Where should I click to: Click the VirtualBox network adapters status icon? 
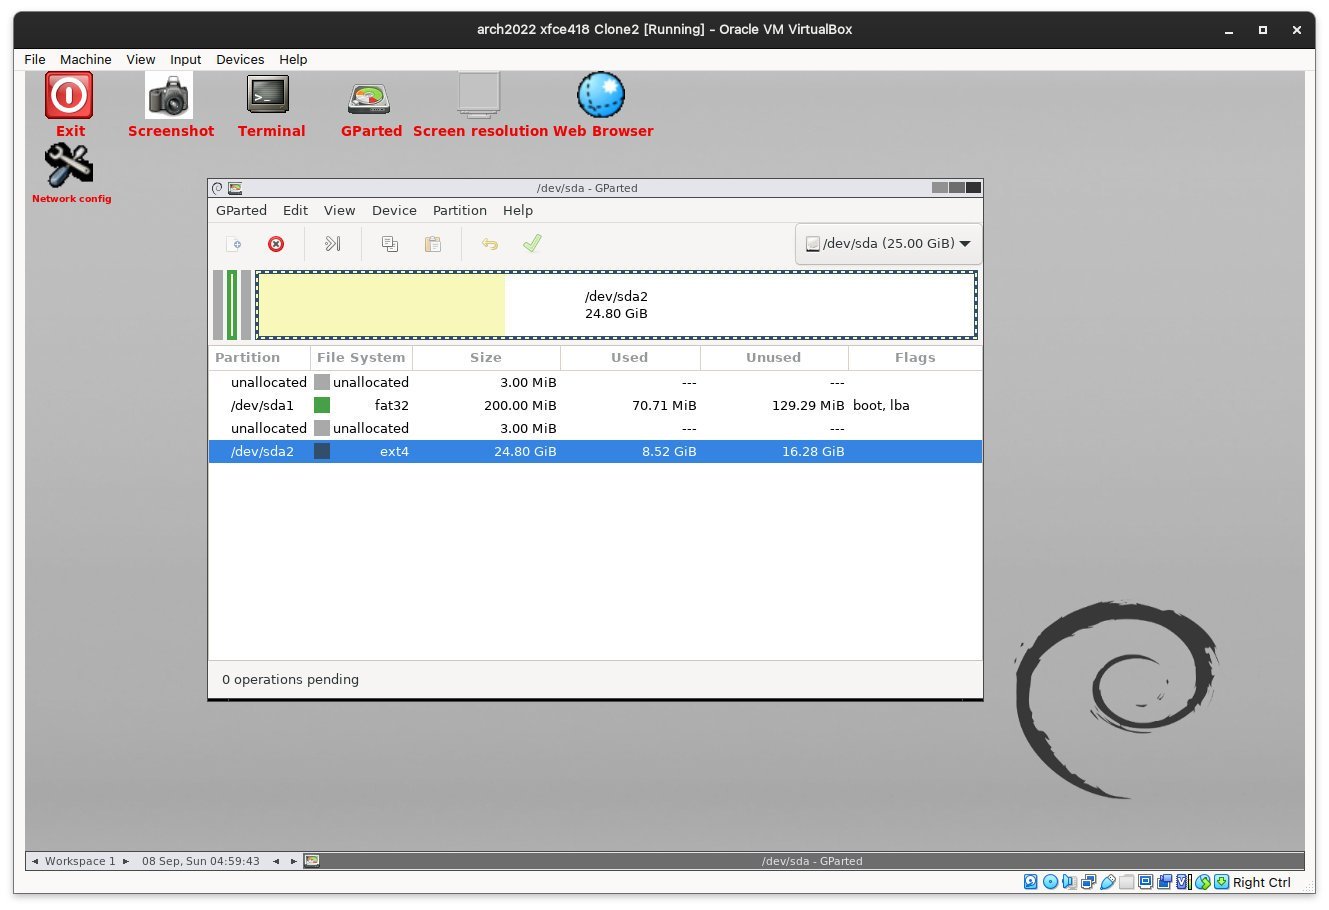click(1088, 882)
